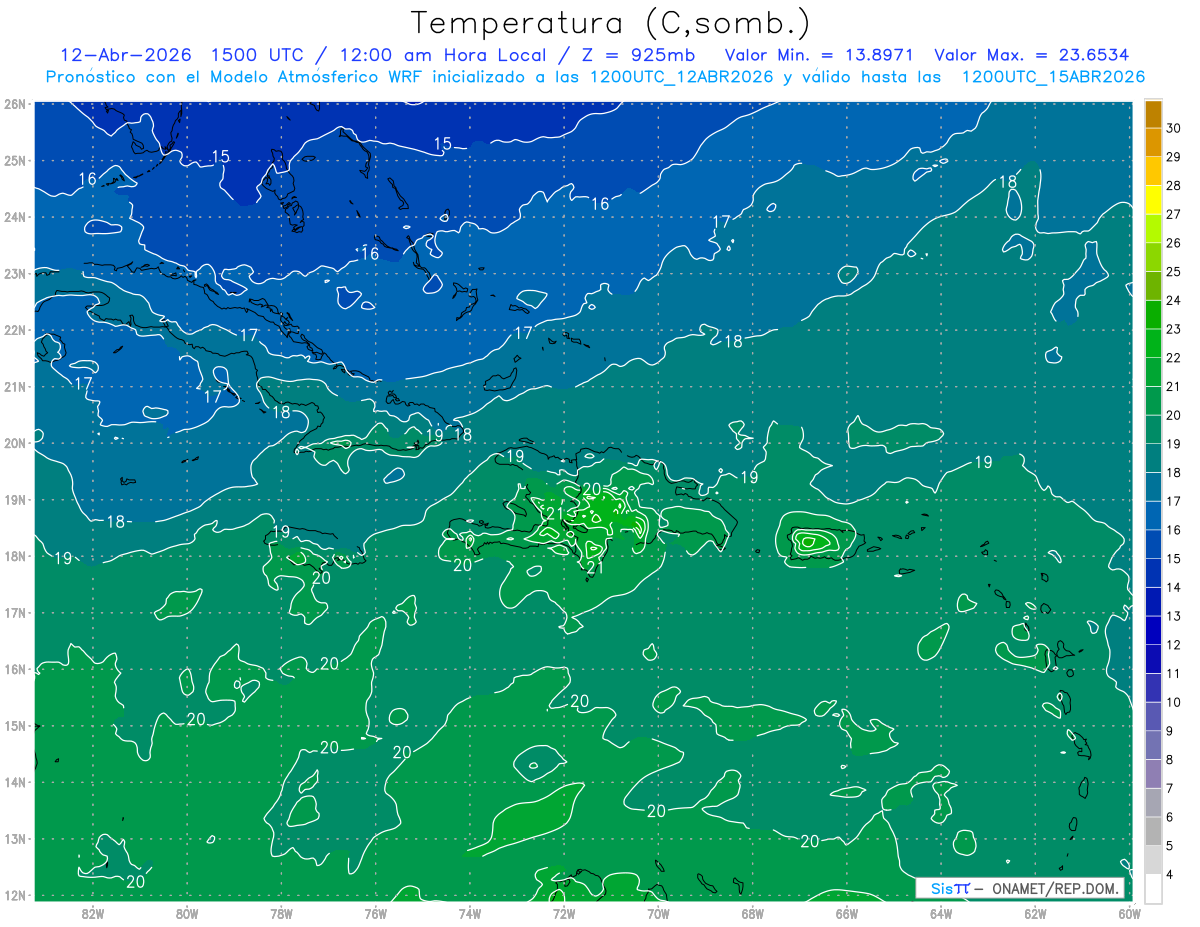Click the Sis ONAMET/REP.DOM. logo box
Image resolution: width=1200 pixels, height=927 pixels.
point(1020,888)
